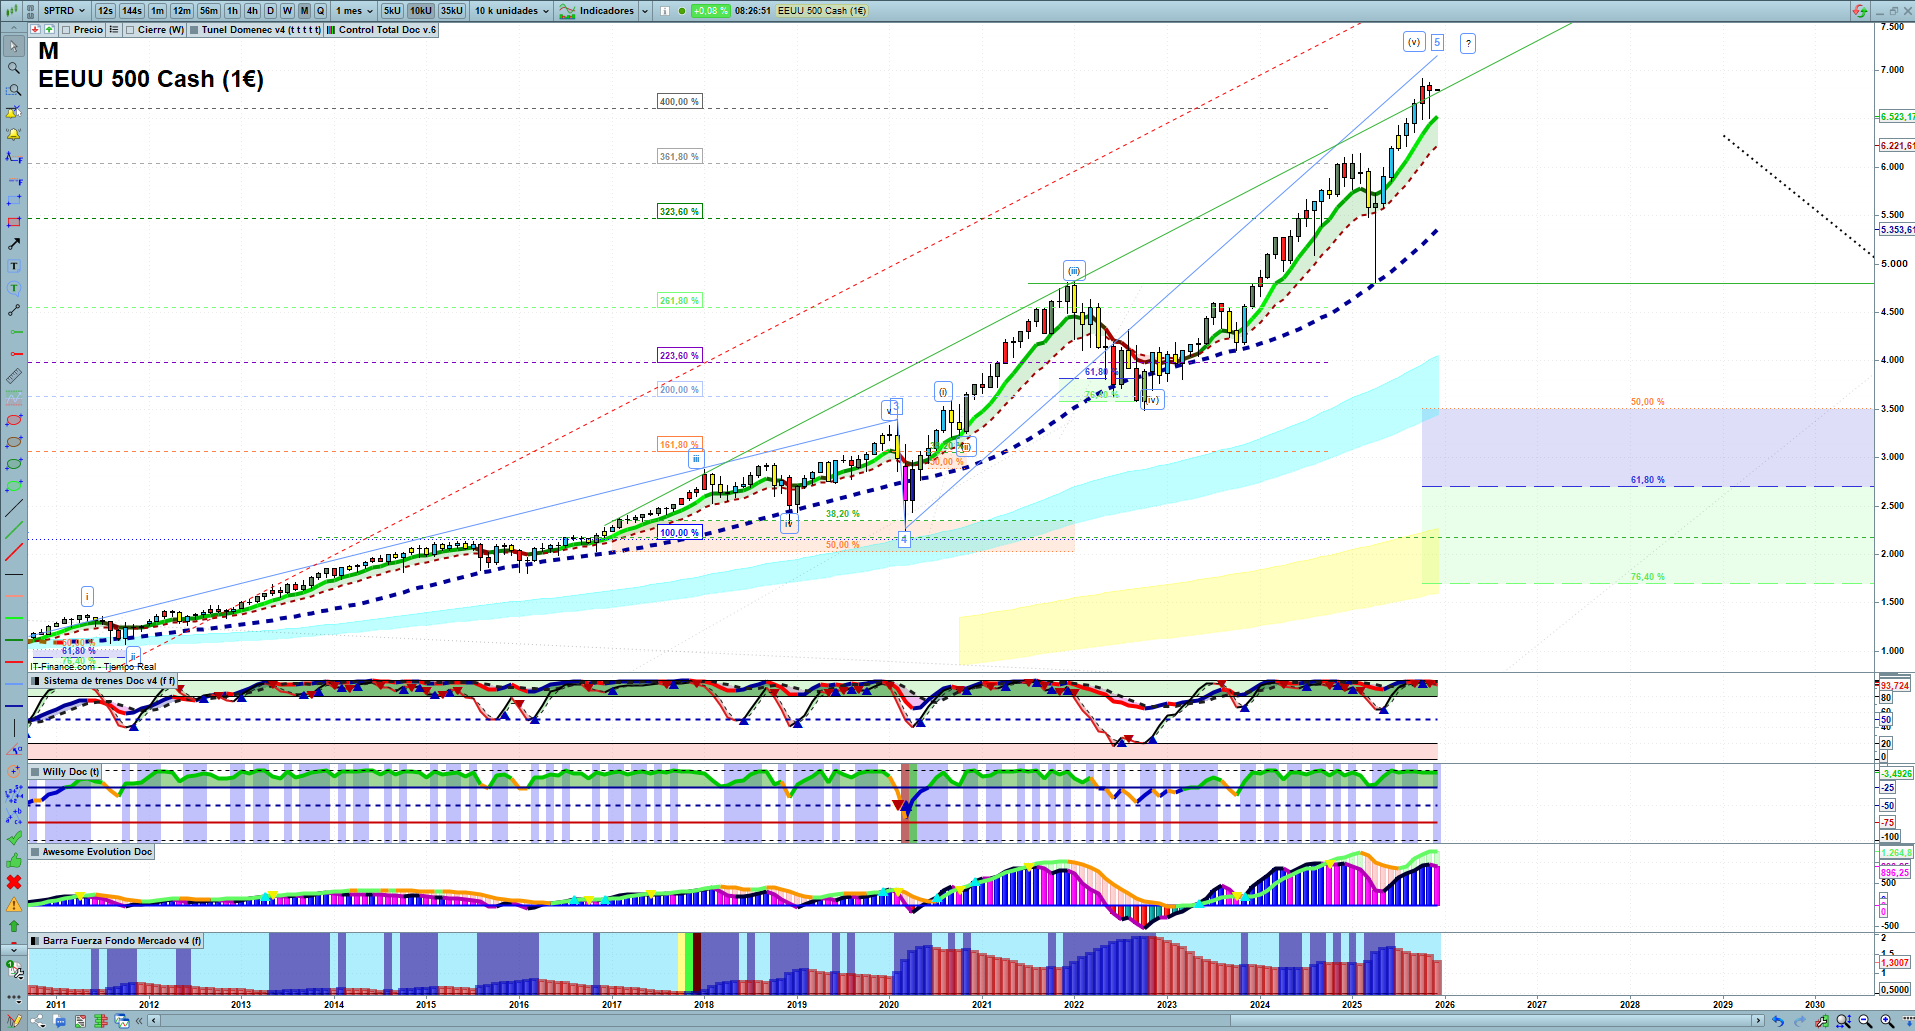Click the 35kU units button
This screenshot has width=1915, height=1031.
(452, 11)
